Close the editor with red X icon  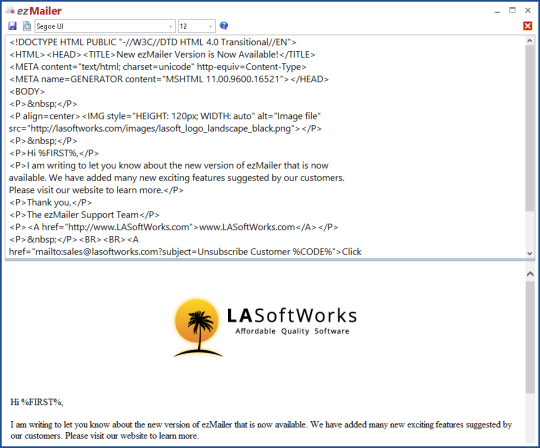[527, 26]
